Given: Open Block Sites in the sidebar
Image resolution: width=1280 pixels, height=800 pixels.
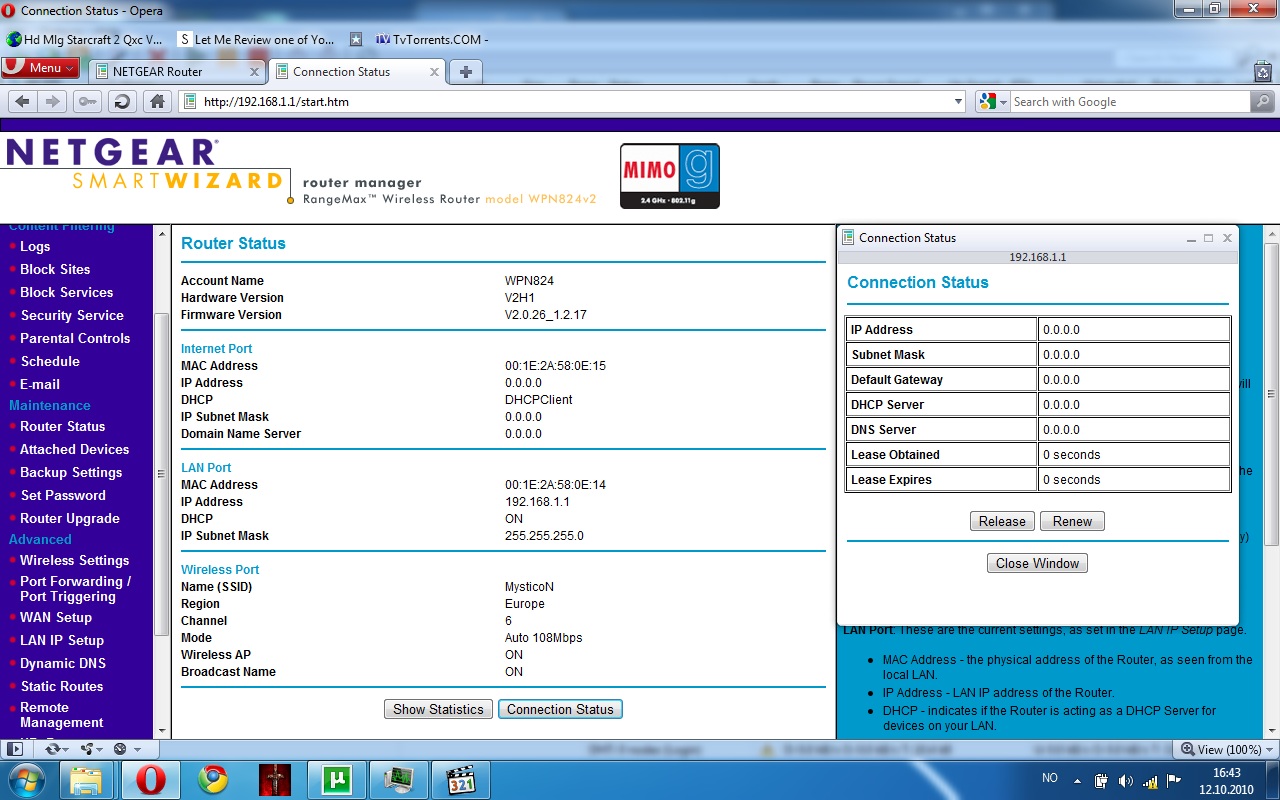Looking at the screenshot, I should [x=55, y=269].
